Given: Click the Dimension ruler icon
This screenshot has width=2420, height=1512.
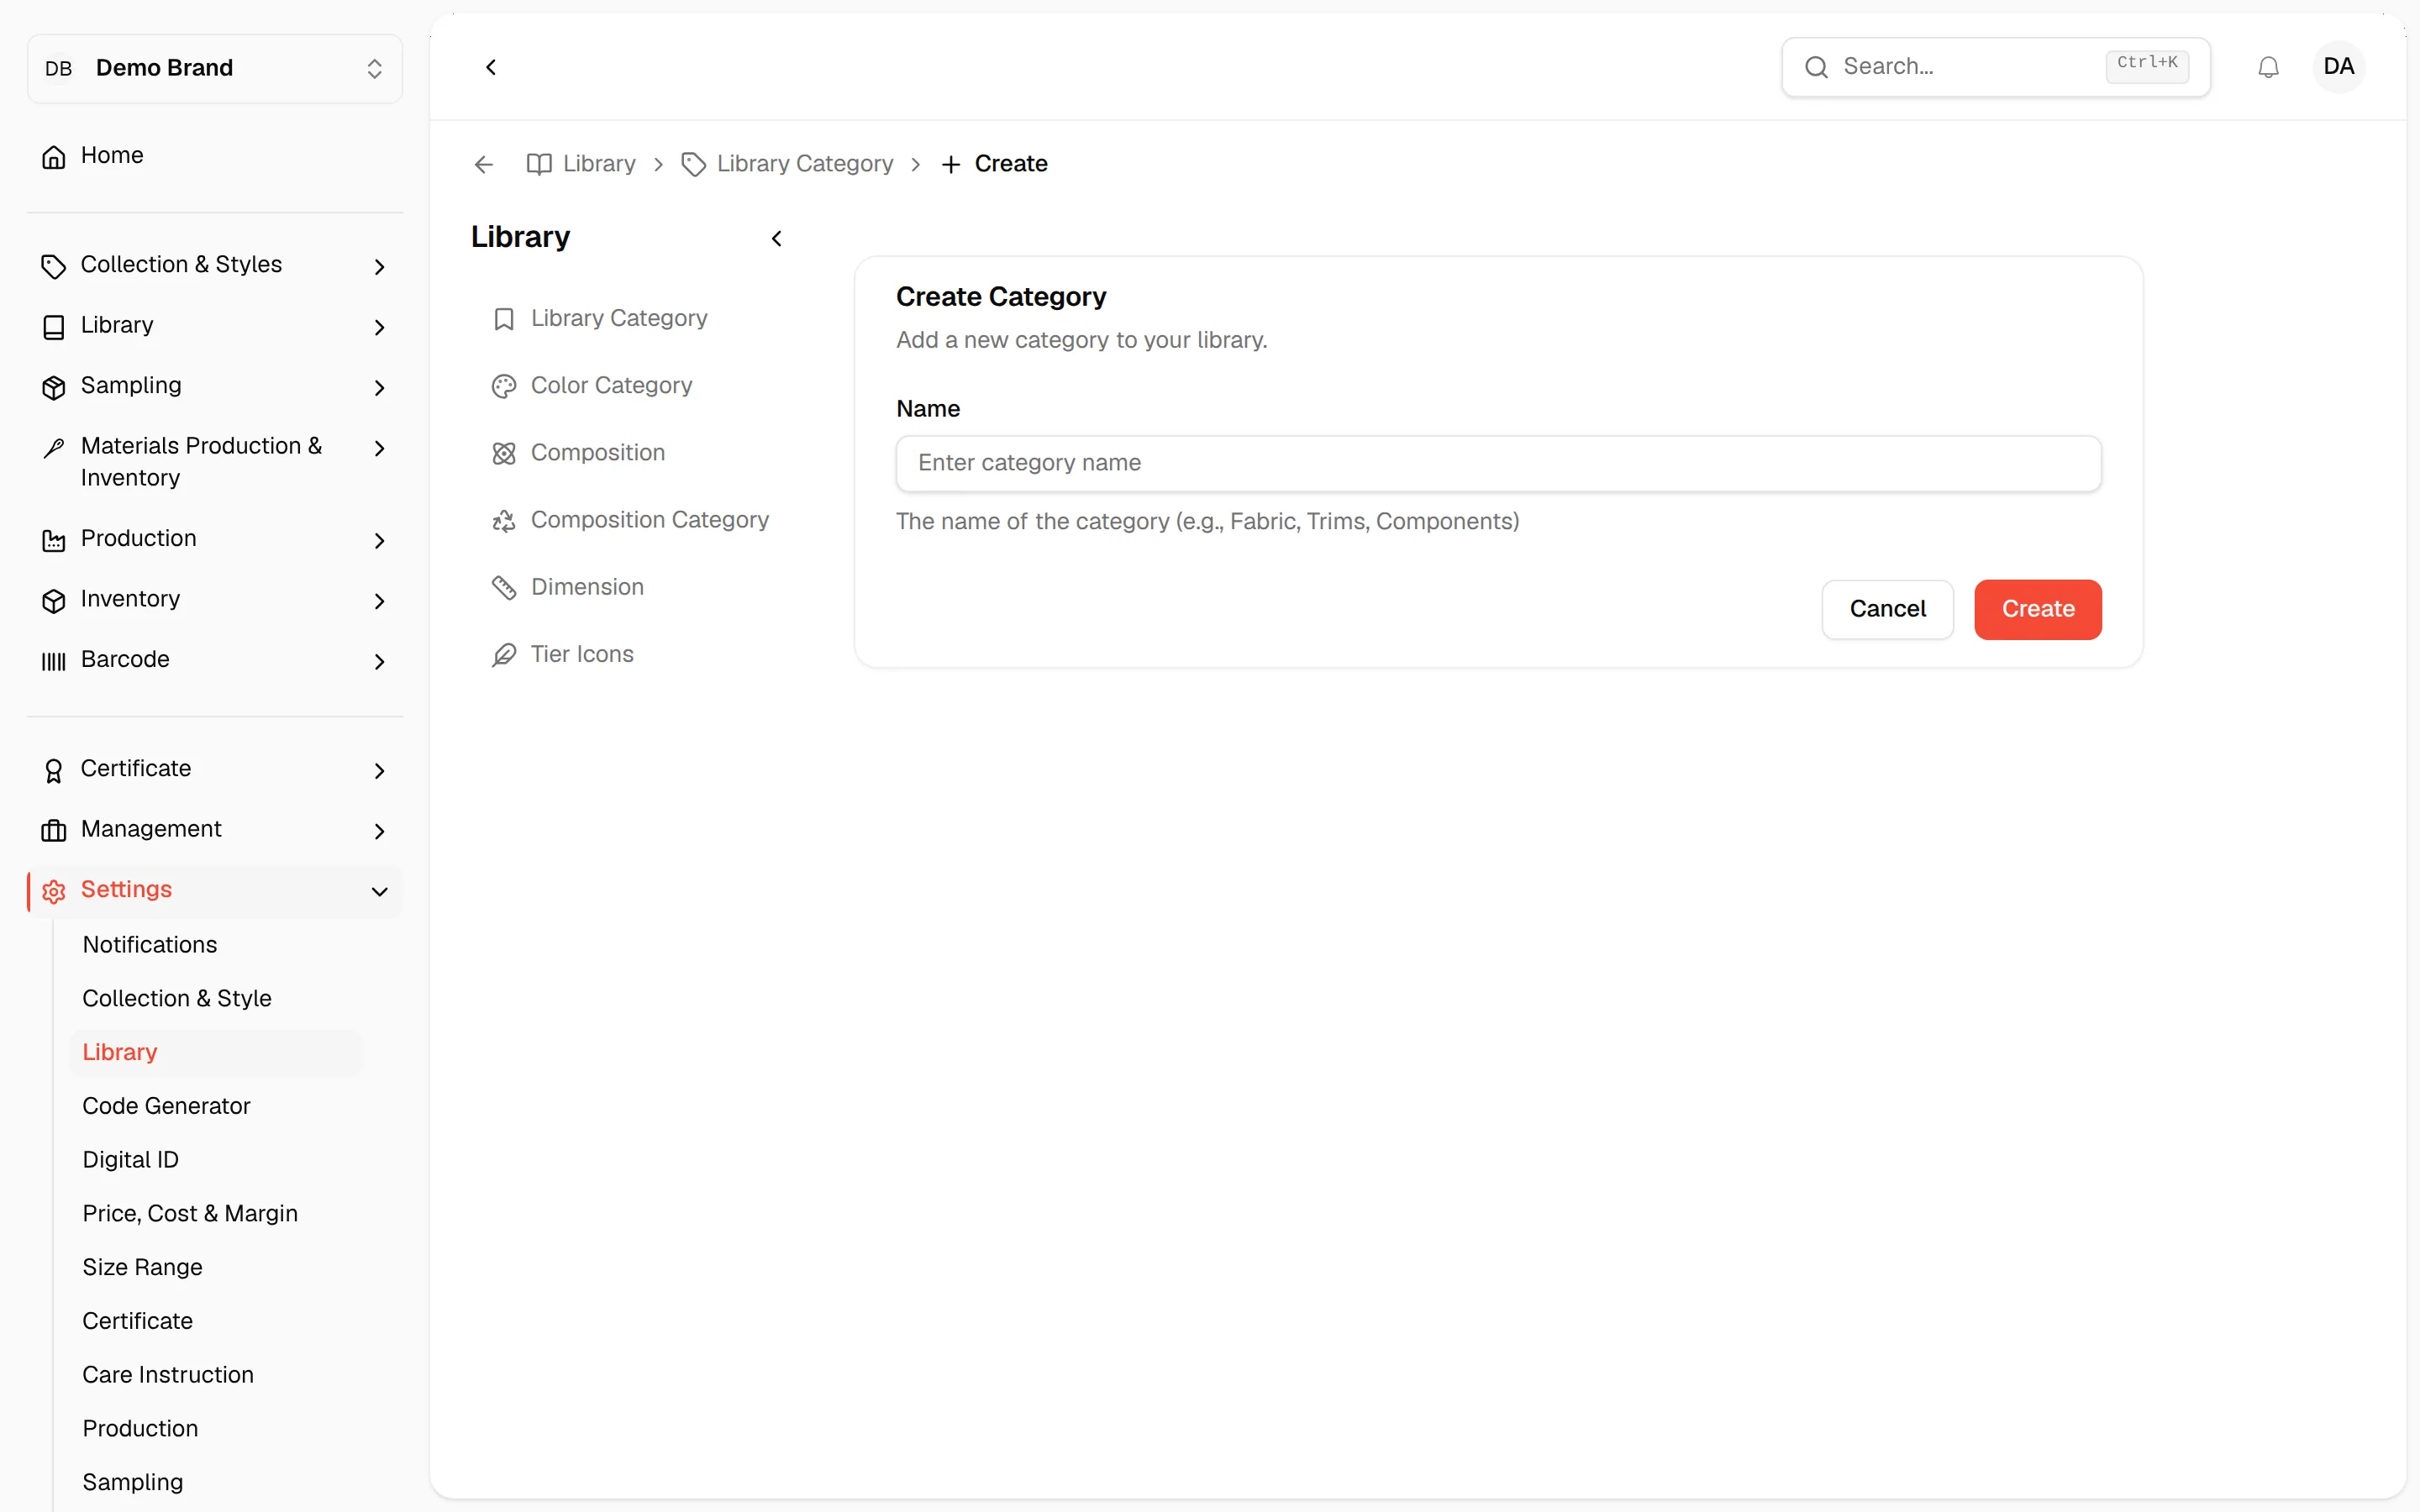Looking at the screenshot, I should pos(504,587).
